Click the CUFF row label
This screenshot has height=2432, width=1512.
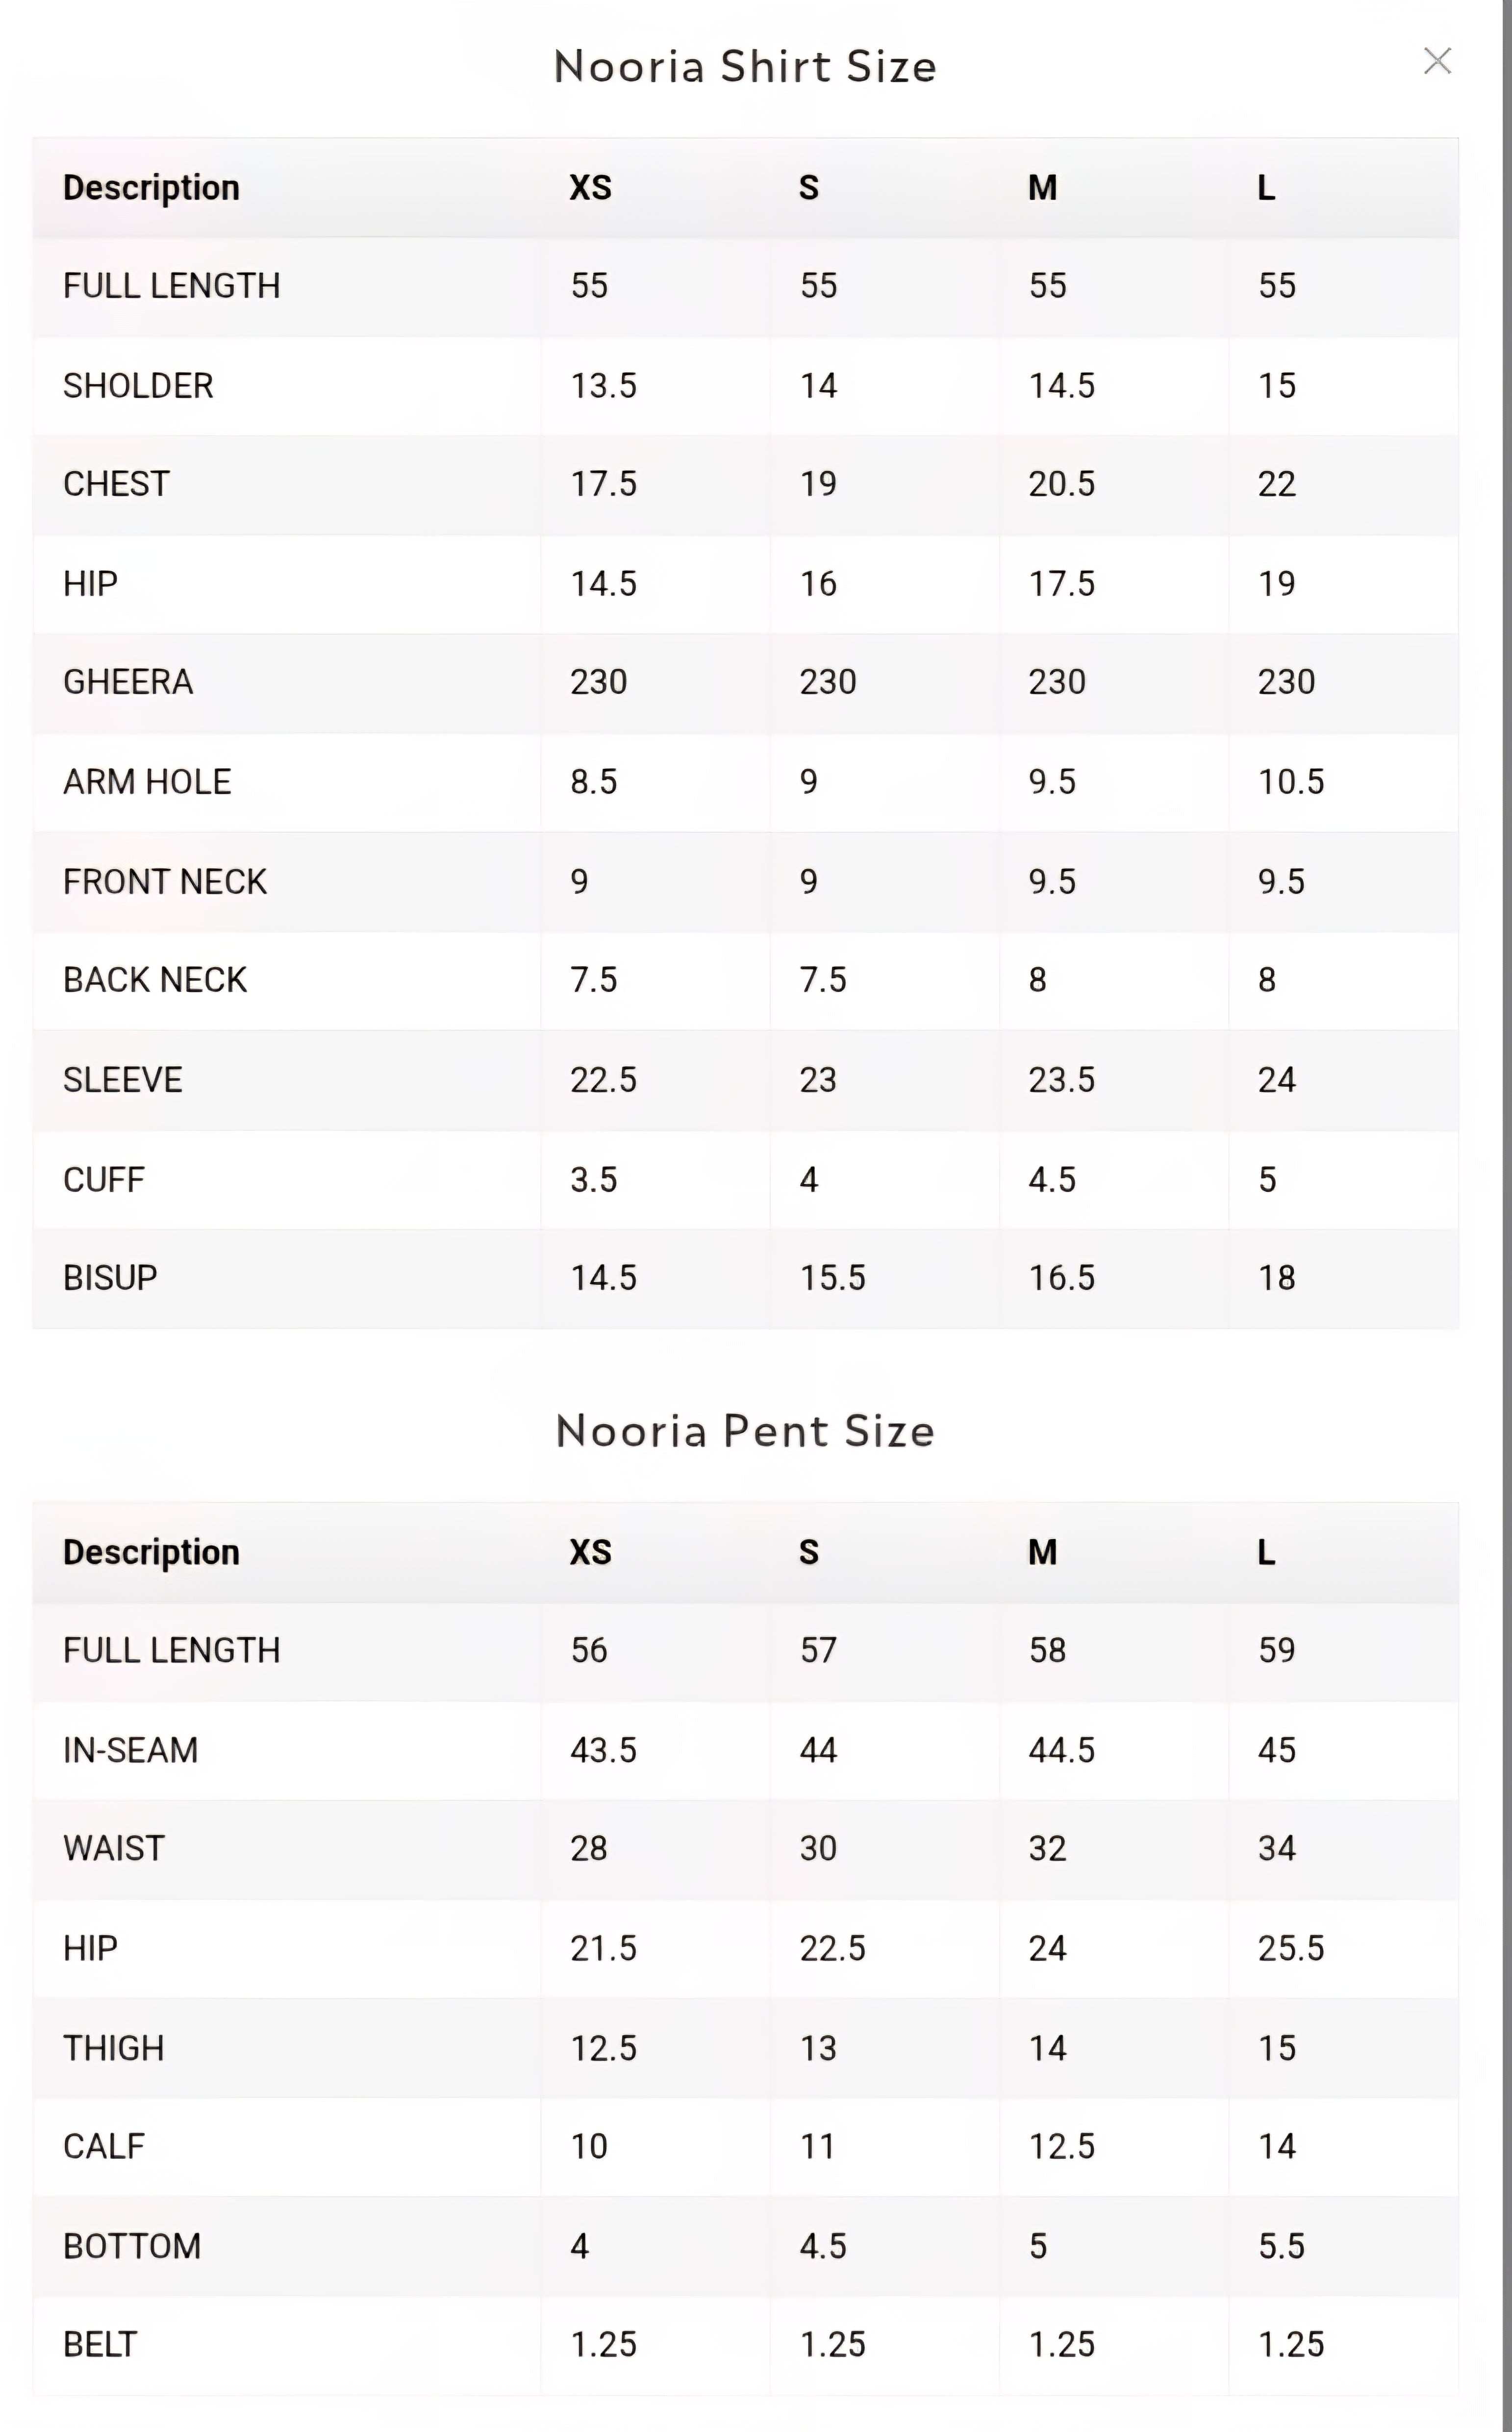pyautogui.click(x=104, y=1180)
